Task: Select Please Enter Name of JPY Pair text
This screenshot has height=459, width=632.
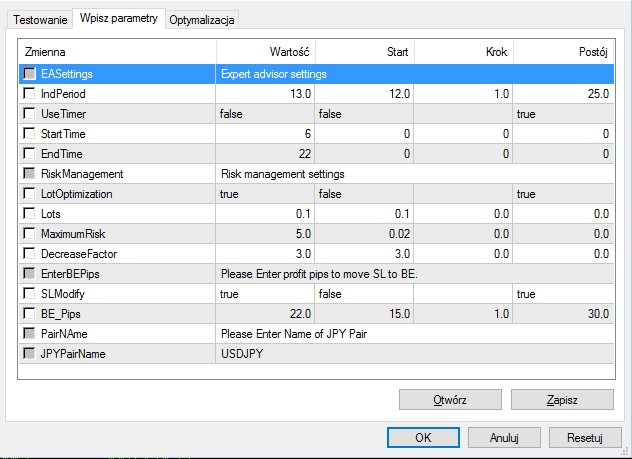Action: pos(294,334)
